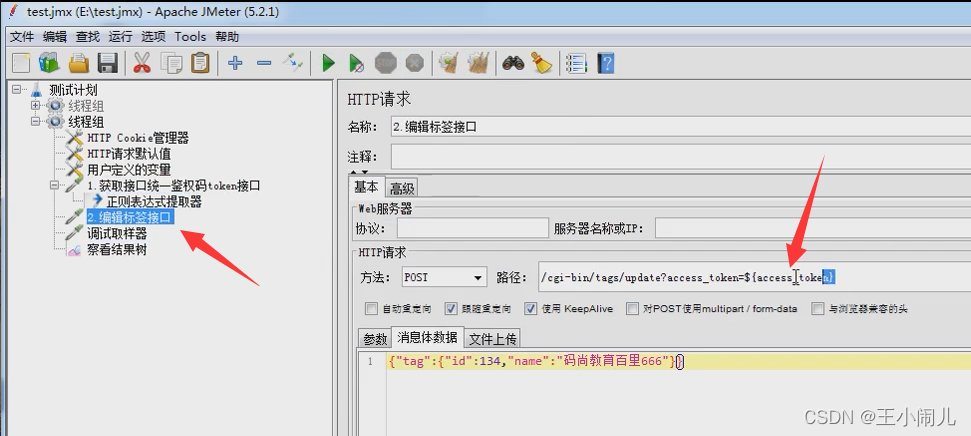Open the 帮助 menu

coord(227,37)
